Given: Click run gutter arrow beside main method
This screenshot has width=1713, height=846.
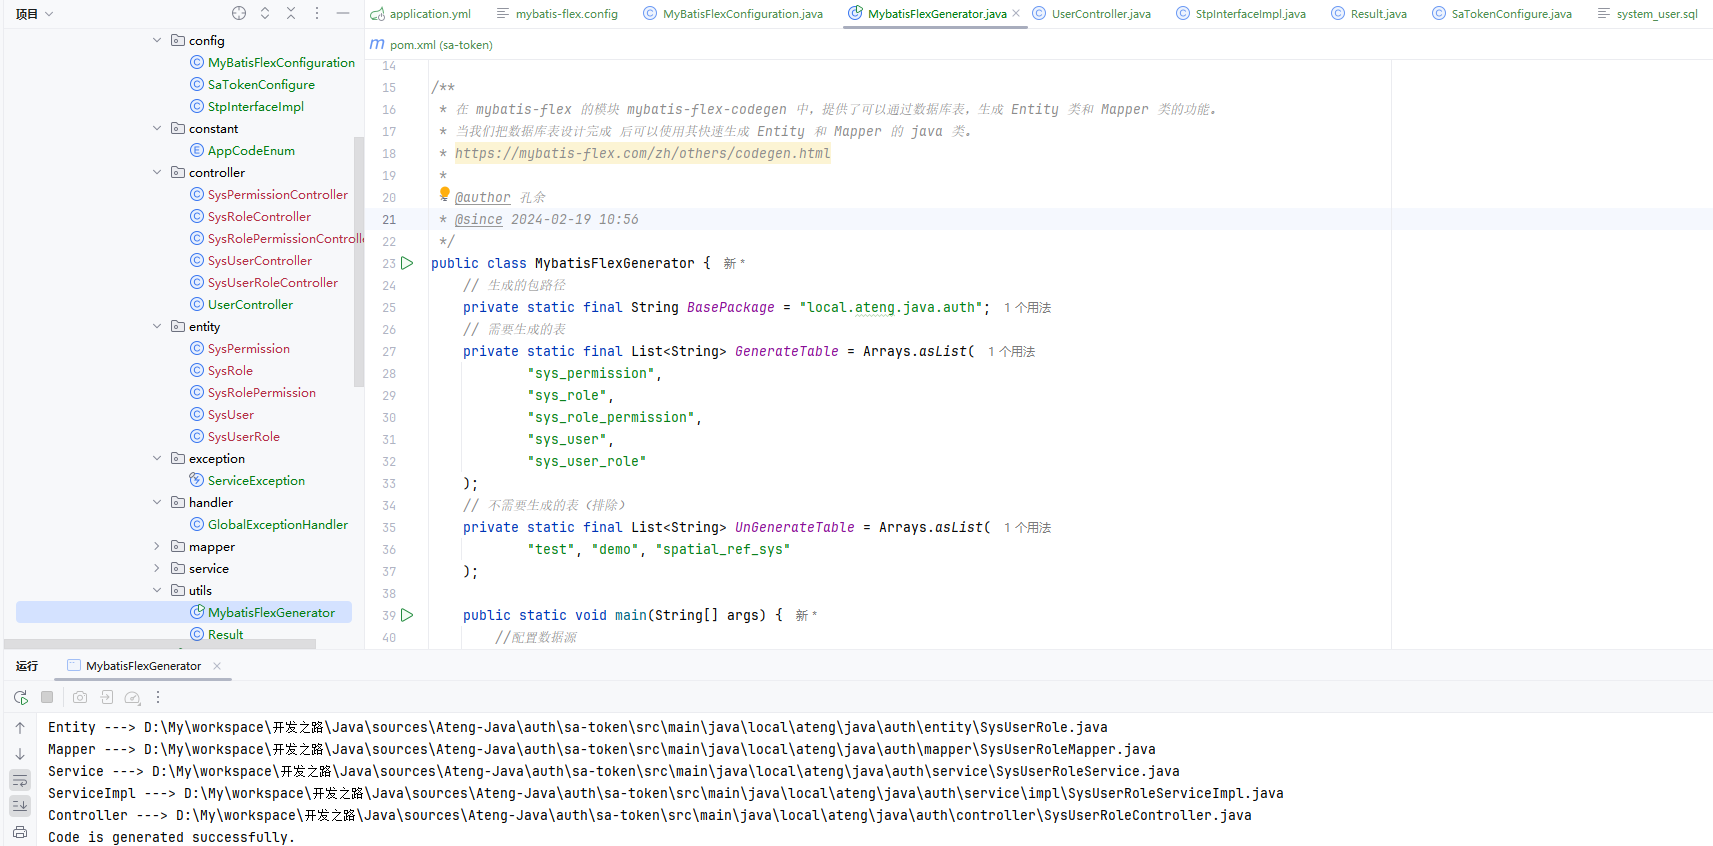Looking at the screenshot, I should pyautogui.click(x=407, y=616).
